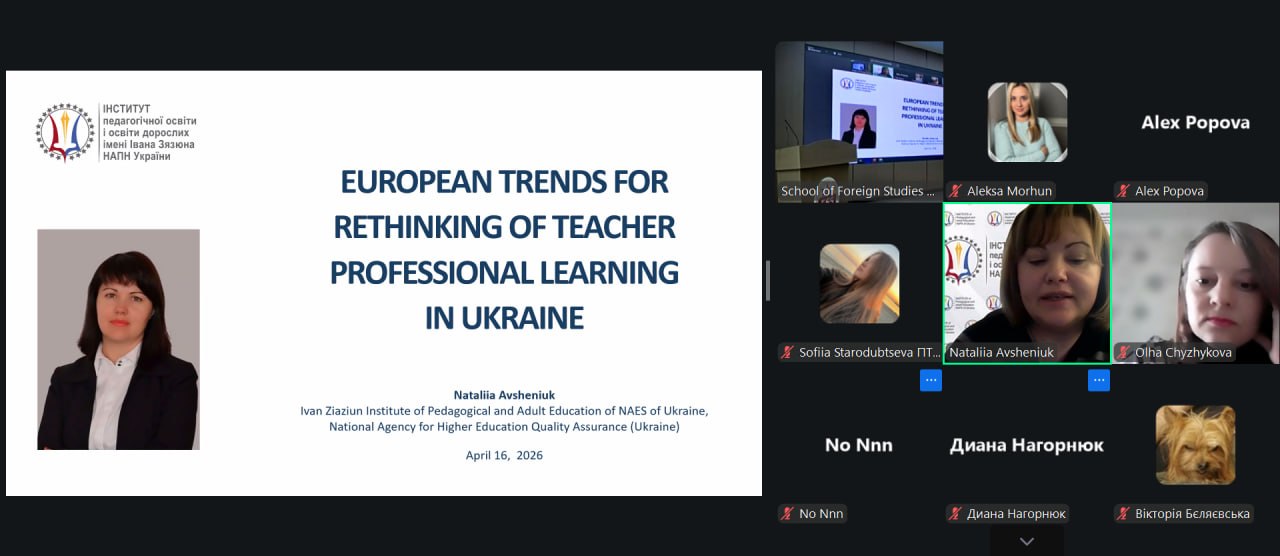The image size is (1280, 556).
Task: Click Olha Chyzhykova's muted microphone icon
Action: coord(1125,352)
